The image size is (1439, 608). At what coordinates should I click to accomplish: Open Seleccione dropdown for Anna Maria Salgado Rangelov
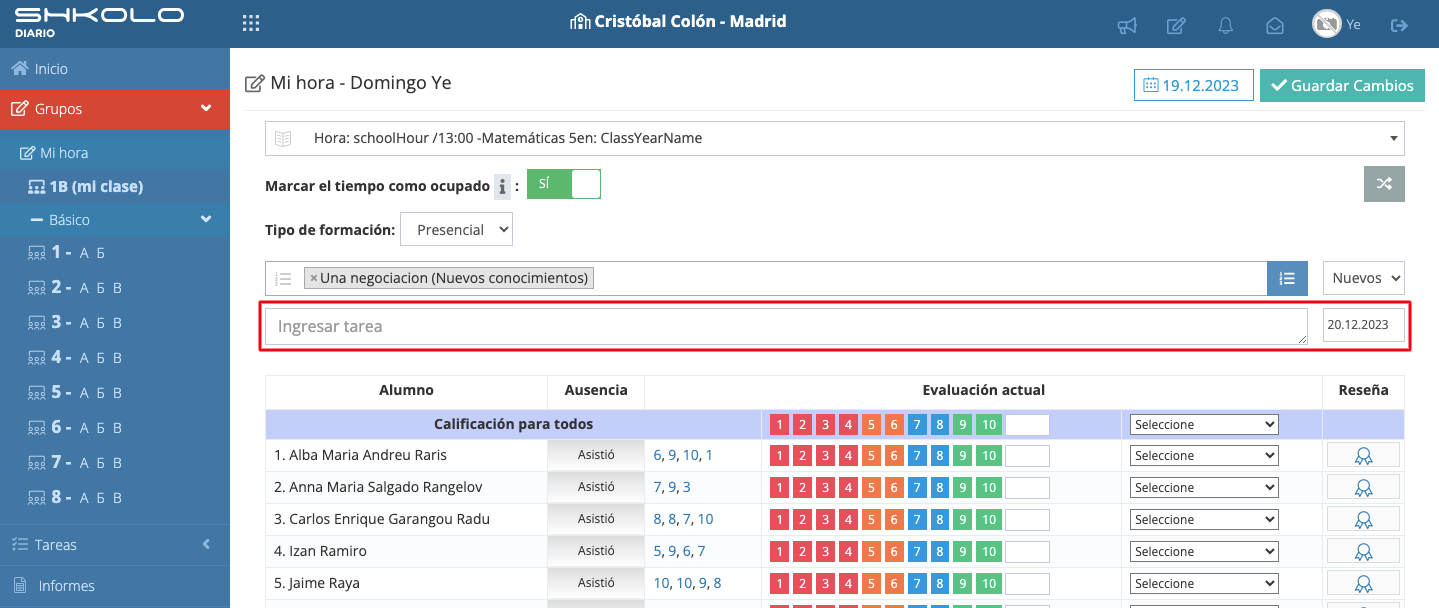tap(1204, 488)
